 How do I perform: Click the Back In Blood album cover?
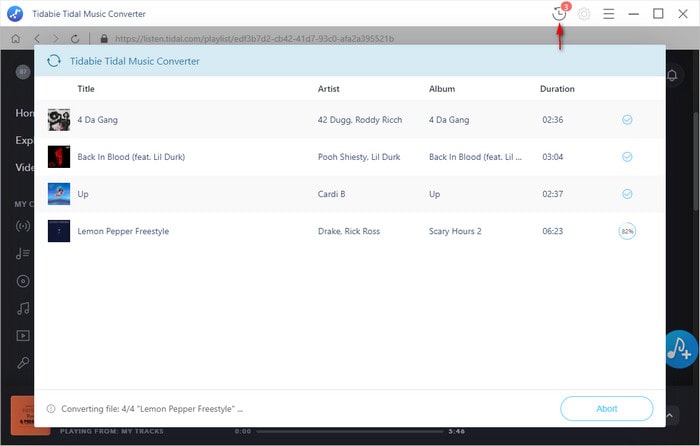coord(59,157)
